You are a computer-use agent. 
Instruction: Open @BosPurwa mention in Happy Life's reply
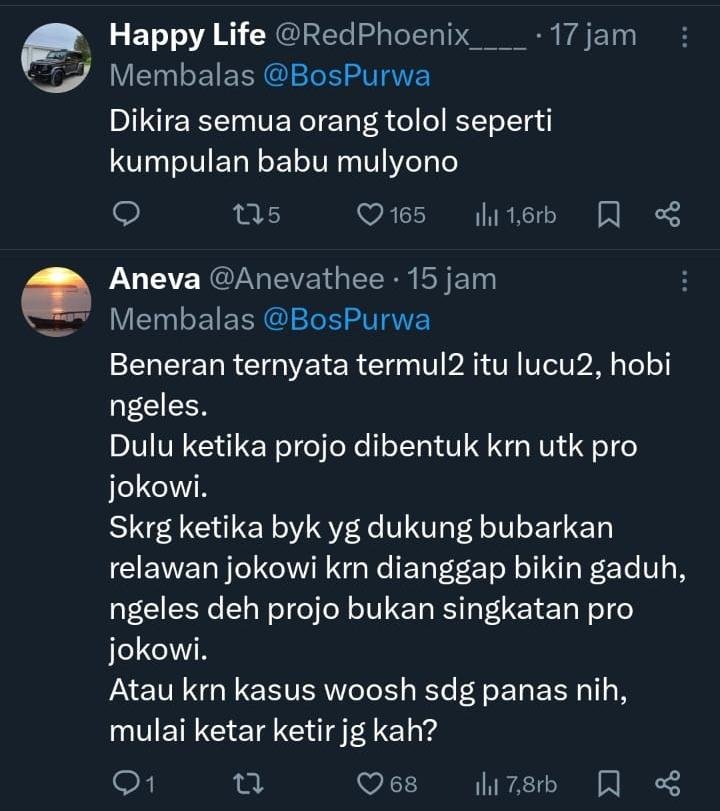click(347, 75)
